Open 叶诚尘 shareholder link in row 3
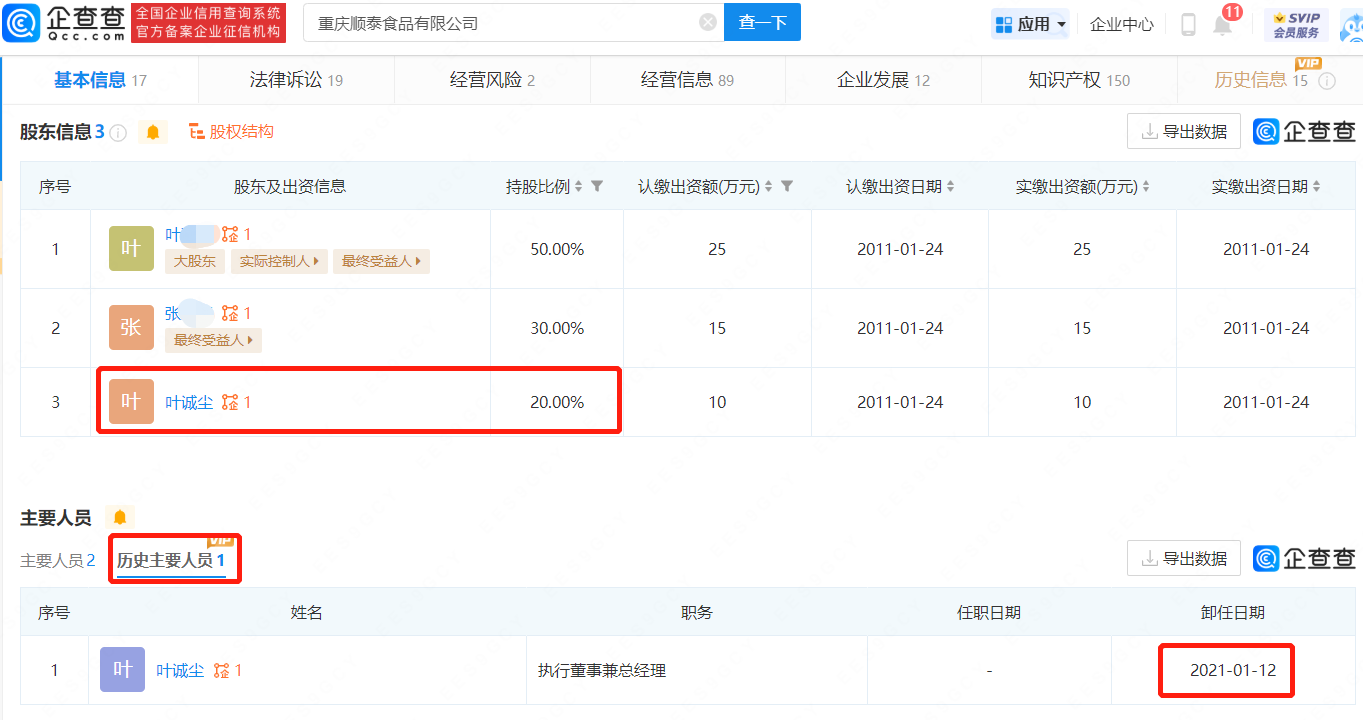 [x=189, y=402]
